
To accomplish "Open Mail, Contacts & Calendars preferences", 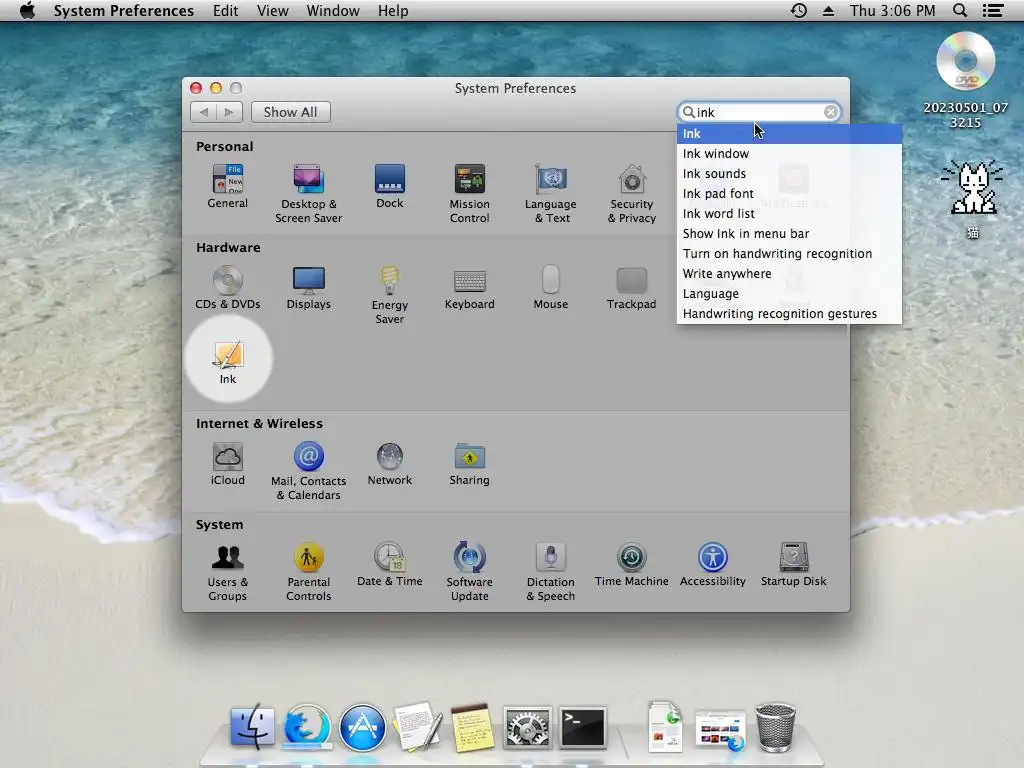I will pos(308,471).
